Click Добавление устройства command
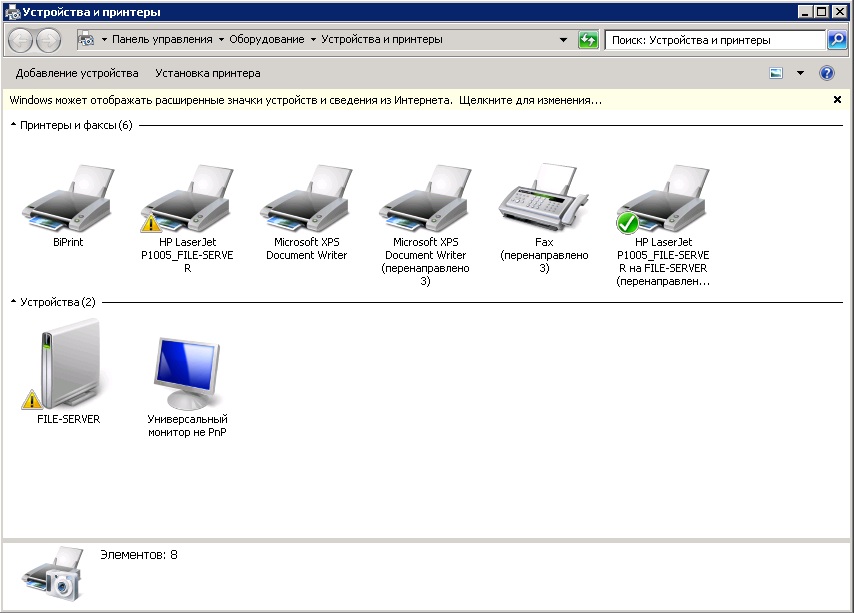This screenshot has height=613, width=854. point(77,73)
